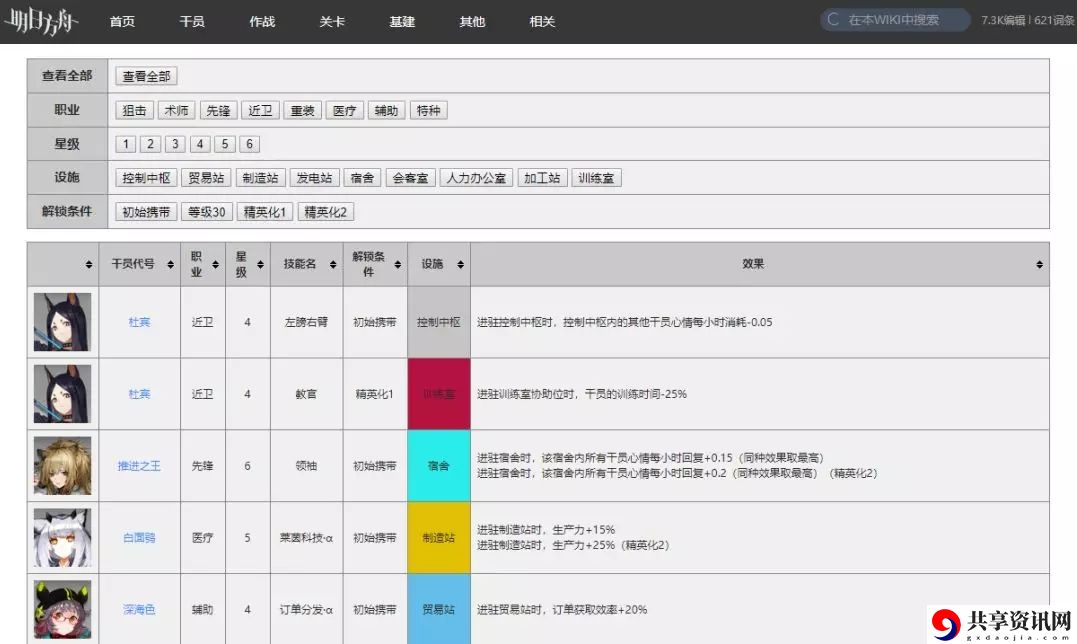Open the 基建 navigation menu
Viewport: 1077px width, 644px height.
(403, 22)
